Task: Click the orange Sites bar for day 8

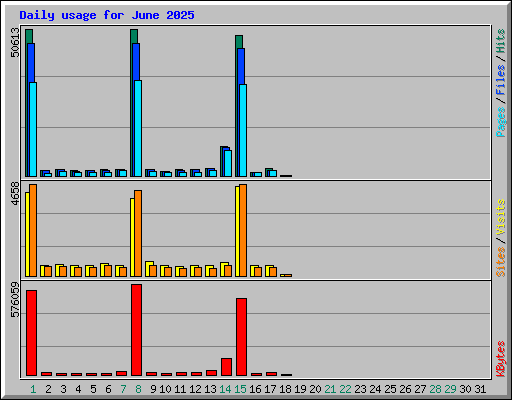Action: click(x=138, y=233)
